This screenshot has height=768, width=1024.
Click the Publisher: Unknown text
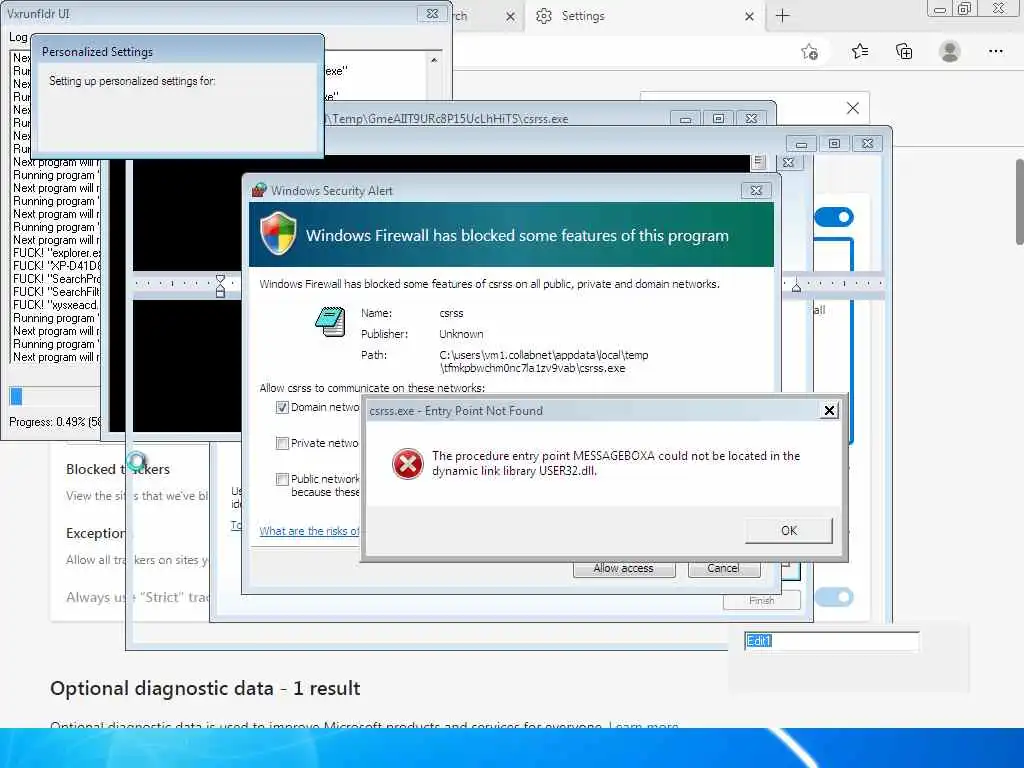point(423,334)
